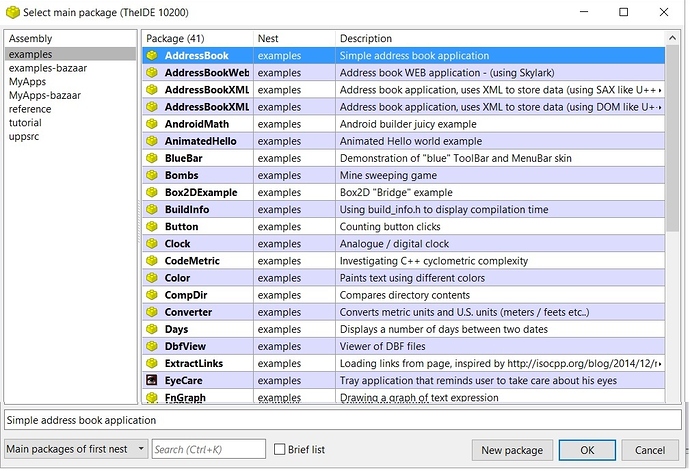Image resolution: width=690 pixels, height=471 pixels.
Task: Enable the Brief list checkbox
Action: pos(279,449)
